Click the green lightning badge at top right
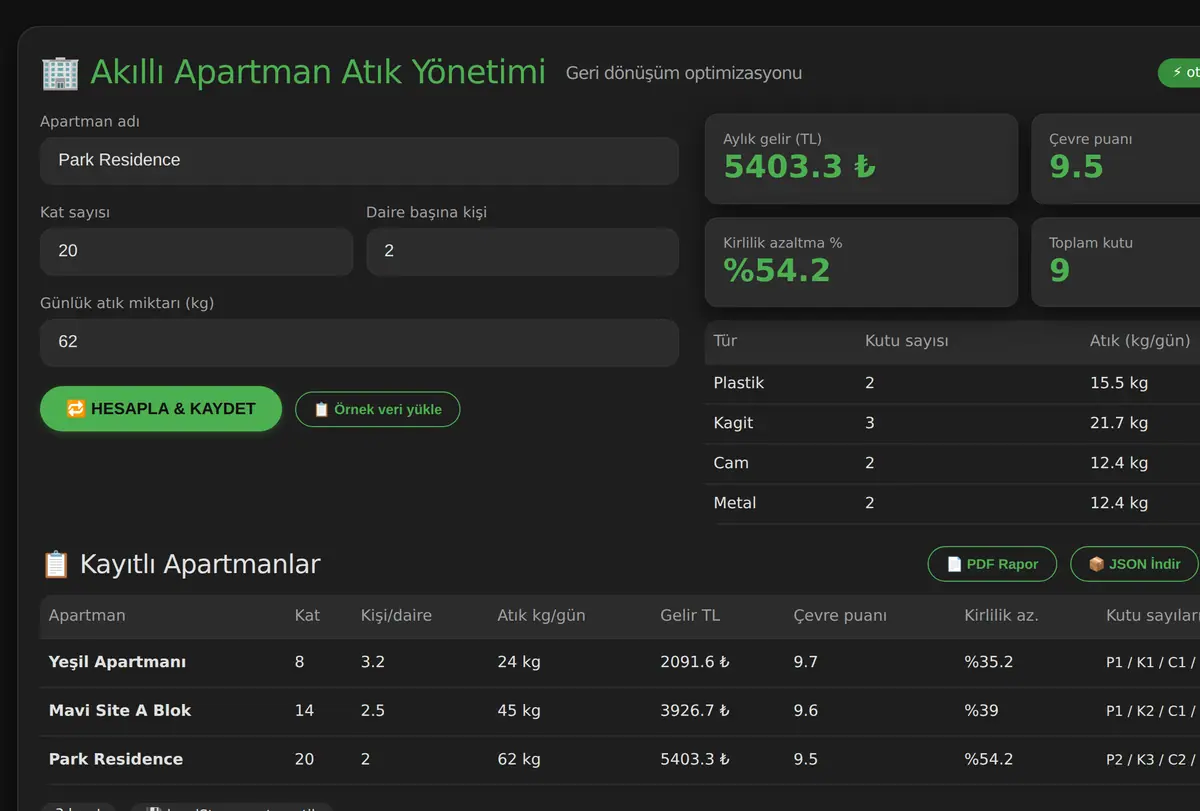 [x=1179, y=73]
